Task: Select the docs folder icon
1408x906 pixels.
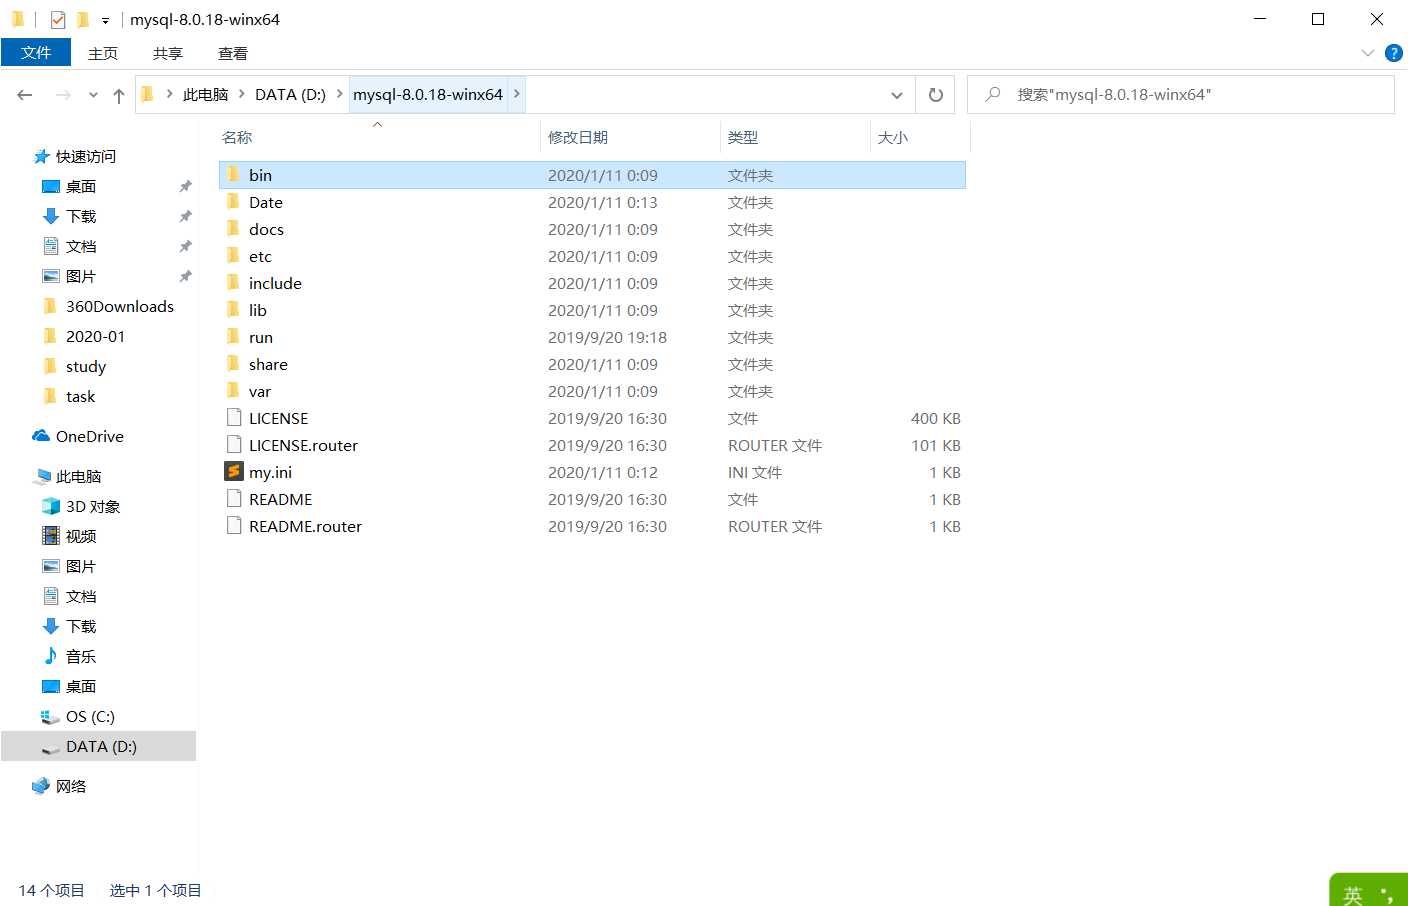Action: tap(233, 228)
